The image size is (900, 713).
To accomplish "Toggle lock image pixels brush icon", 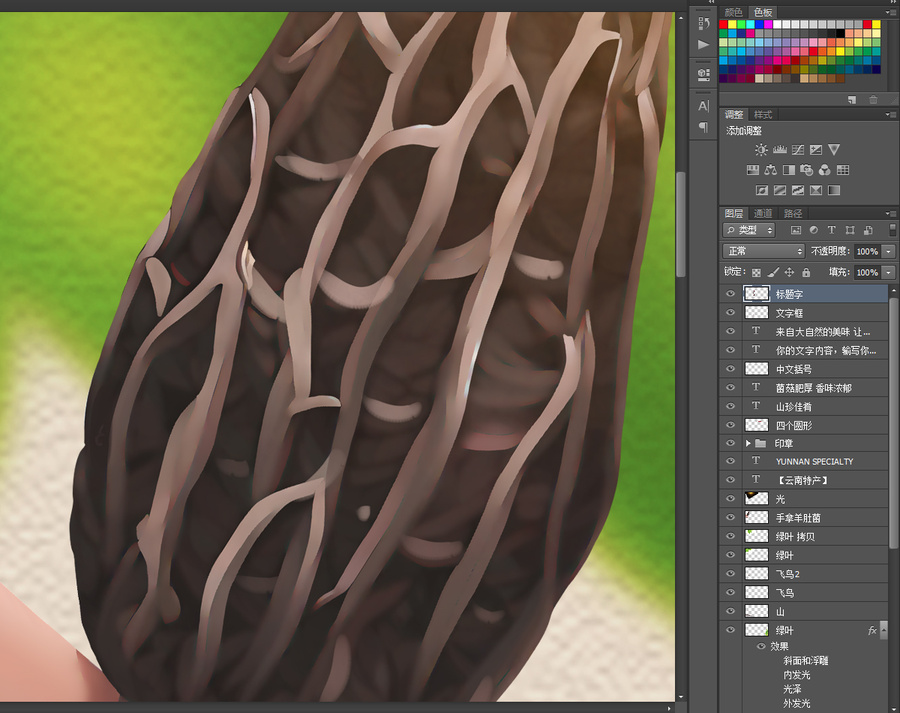I will click(x=773, y=273).
